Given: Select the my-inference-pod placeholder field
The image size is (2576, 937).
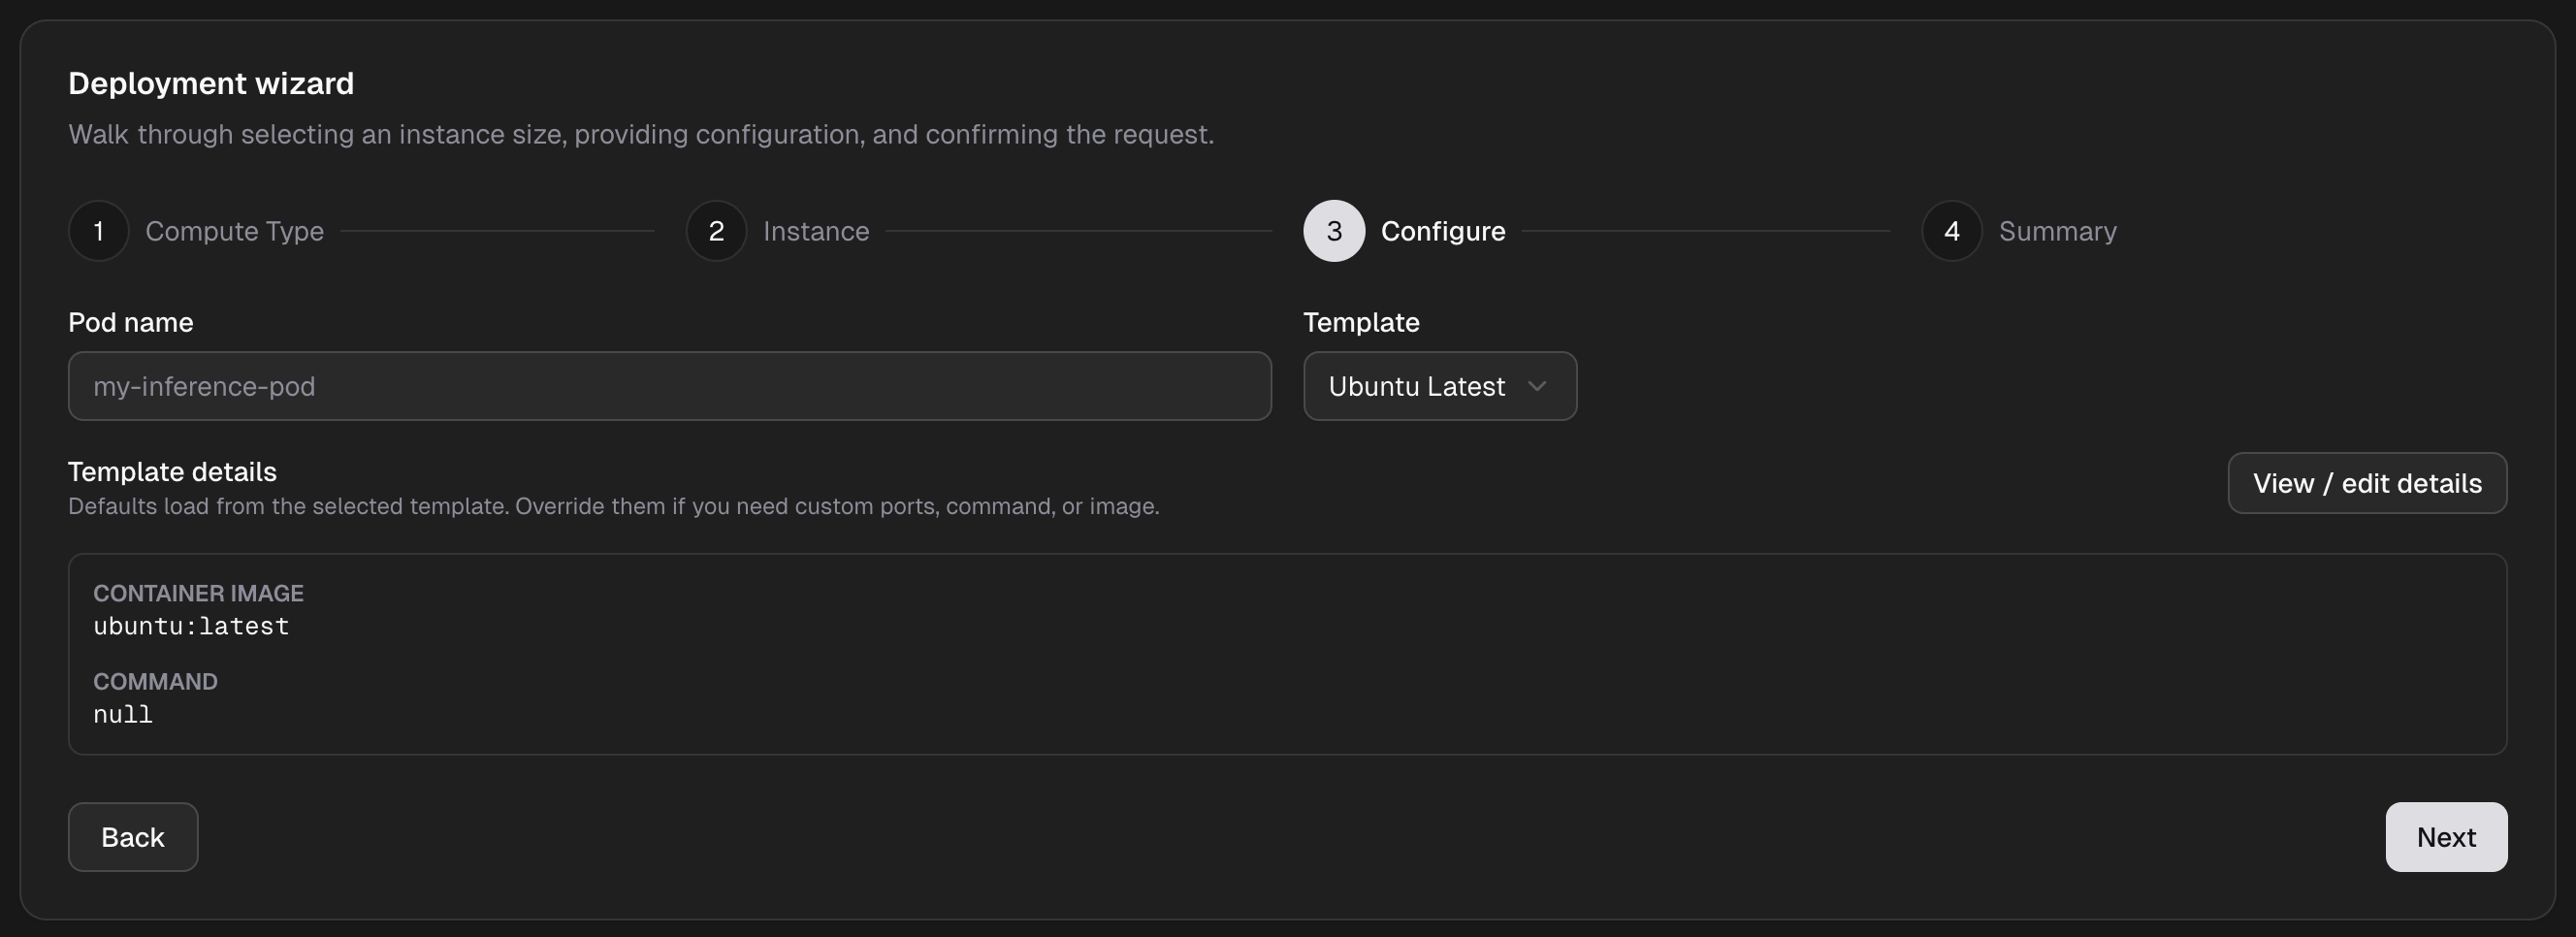Looking at the screenshot, I should click(x=668, y=386).
